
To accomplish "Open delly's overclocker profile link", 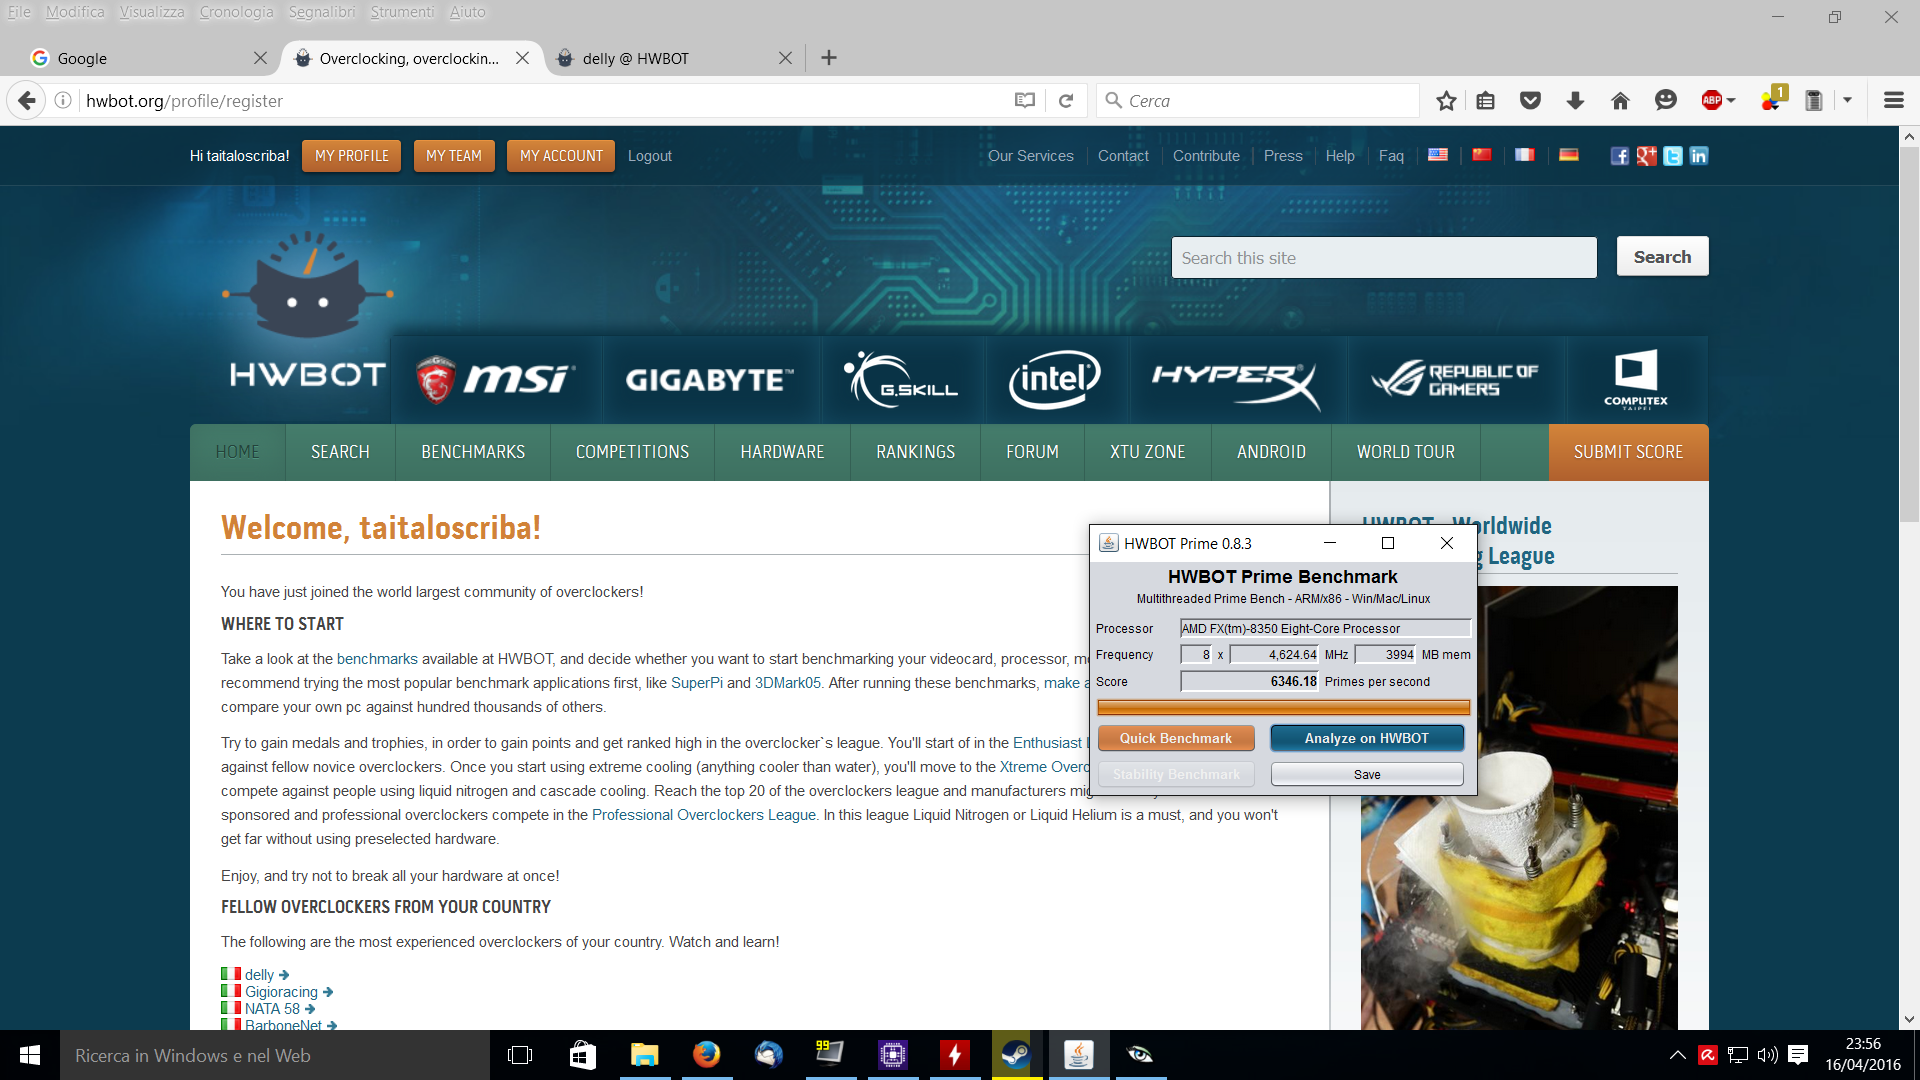I will pyautogui.click(x=259, y=975).
